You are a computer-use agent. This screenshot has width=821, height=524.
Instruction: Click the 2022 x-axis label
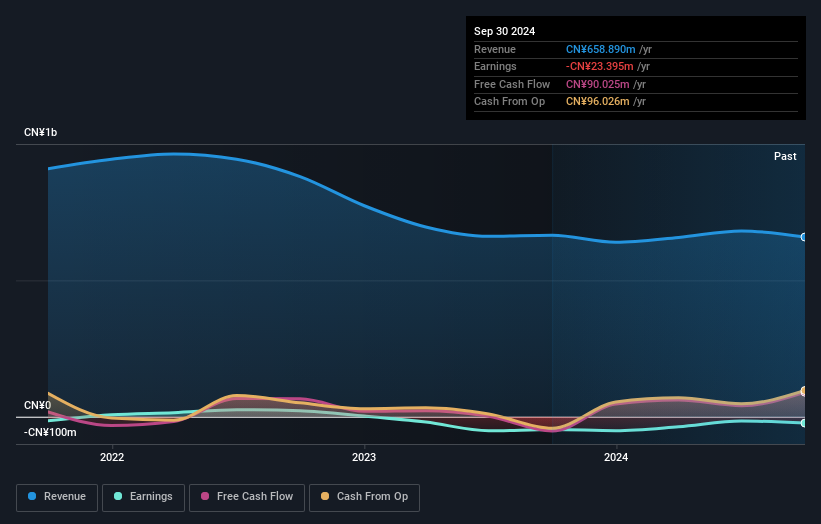(112, 457)
